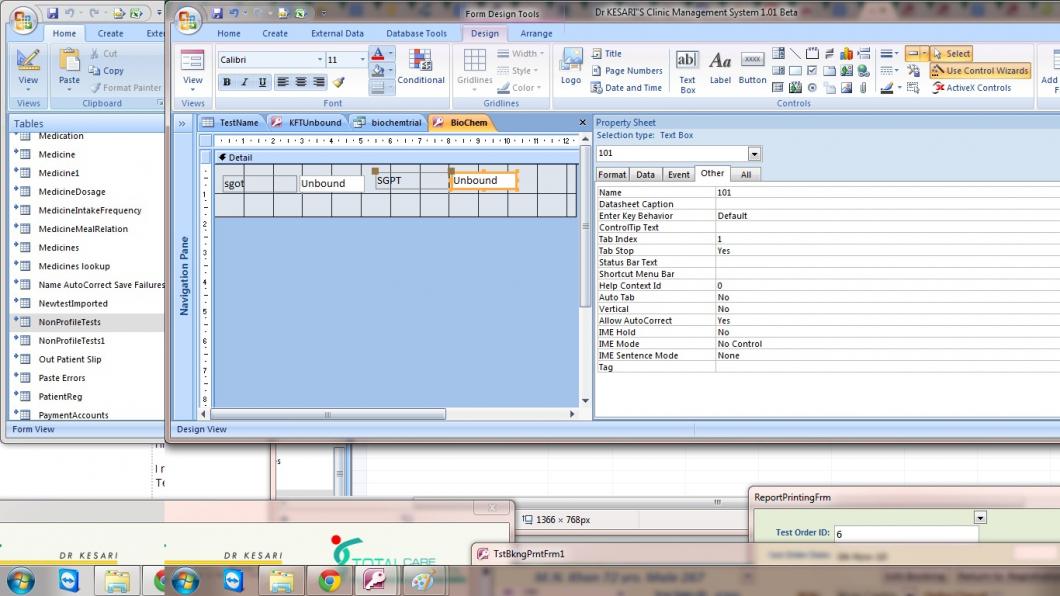This screenshot has width=1060, height=596.
Task: Click the Format Painter brush icon
Action: tap(338, 83)
